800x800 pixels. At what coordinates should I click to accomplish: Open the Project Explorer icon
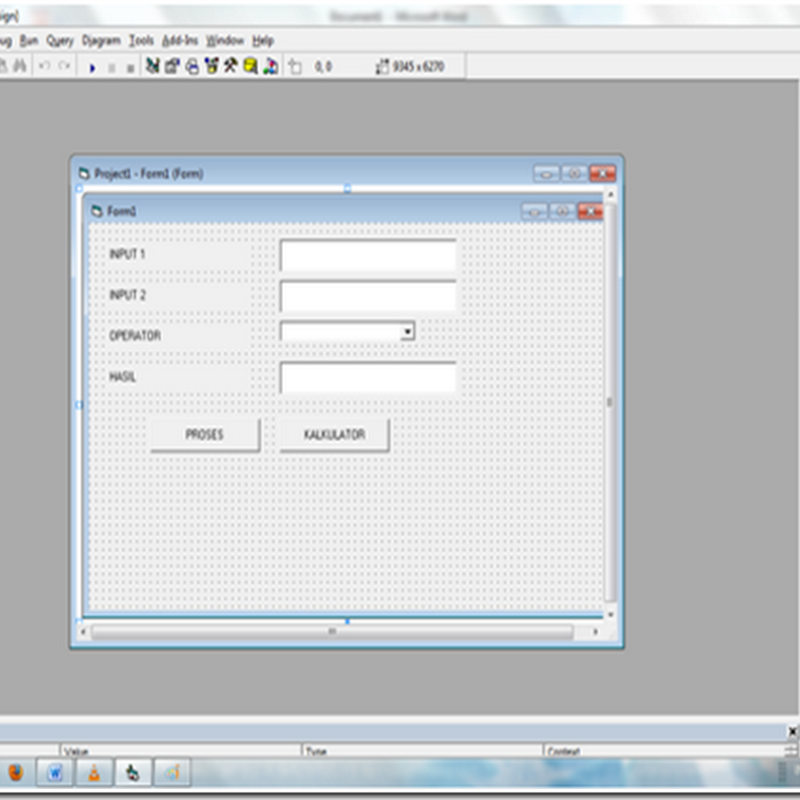[x=150, y=67]
